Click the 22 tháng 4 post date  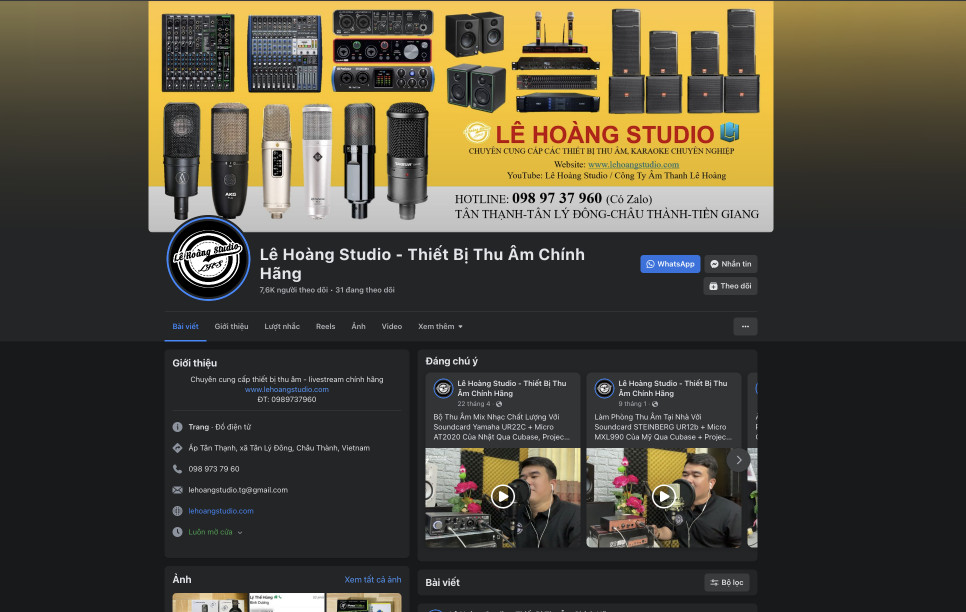click(474, 404)
